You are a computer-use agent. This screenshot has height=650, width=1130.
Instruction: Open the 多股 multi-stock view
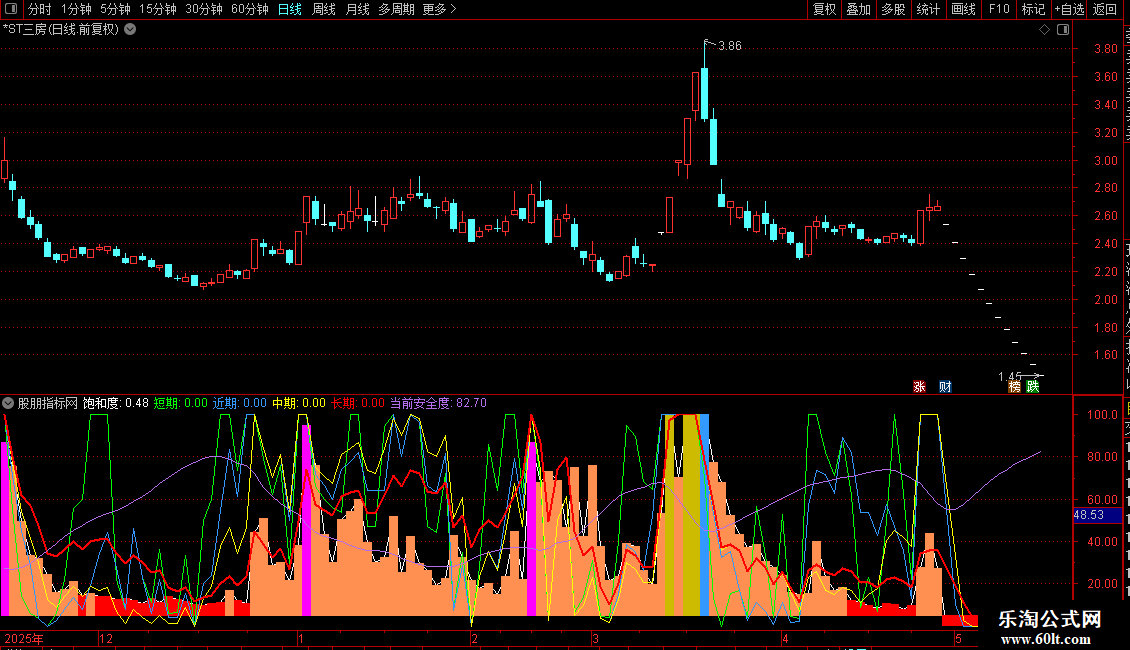[893, 9]
